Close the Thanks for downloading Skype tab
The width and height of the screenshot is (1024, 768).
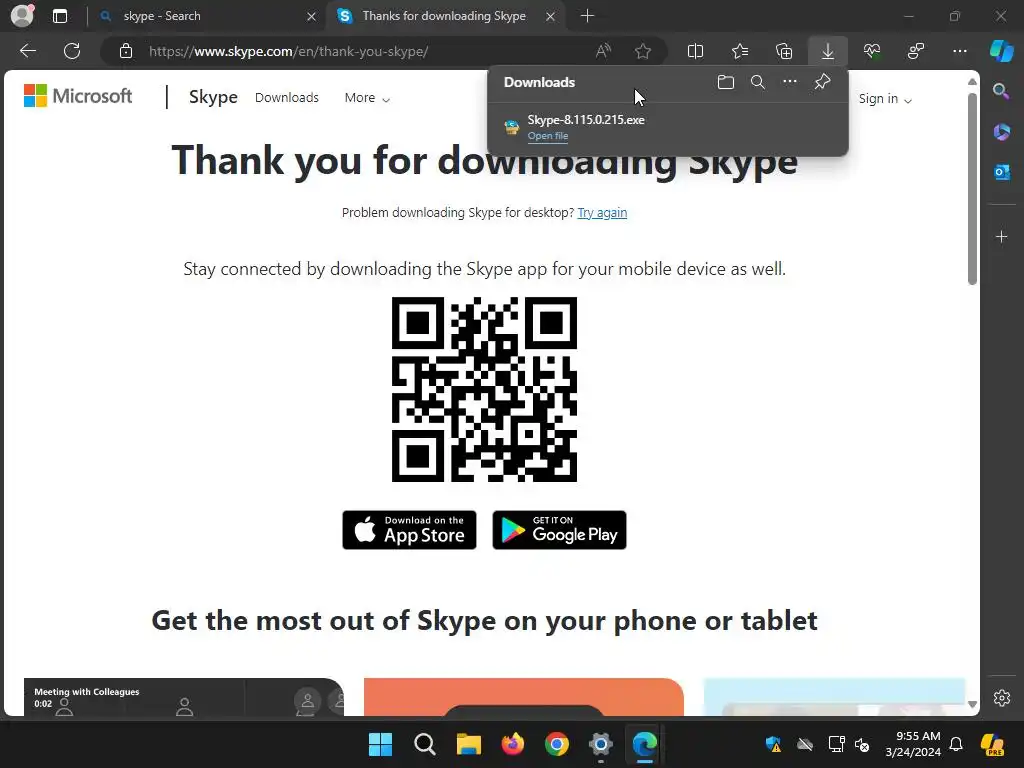[551, 16]
